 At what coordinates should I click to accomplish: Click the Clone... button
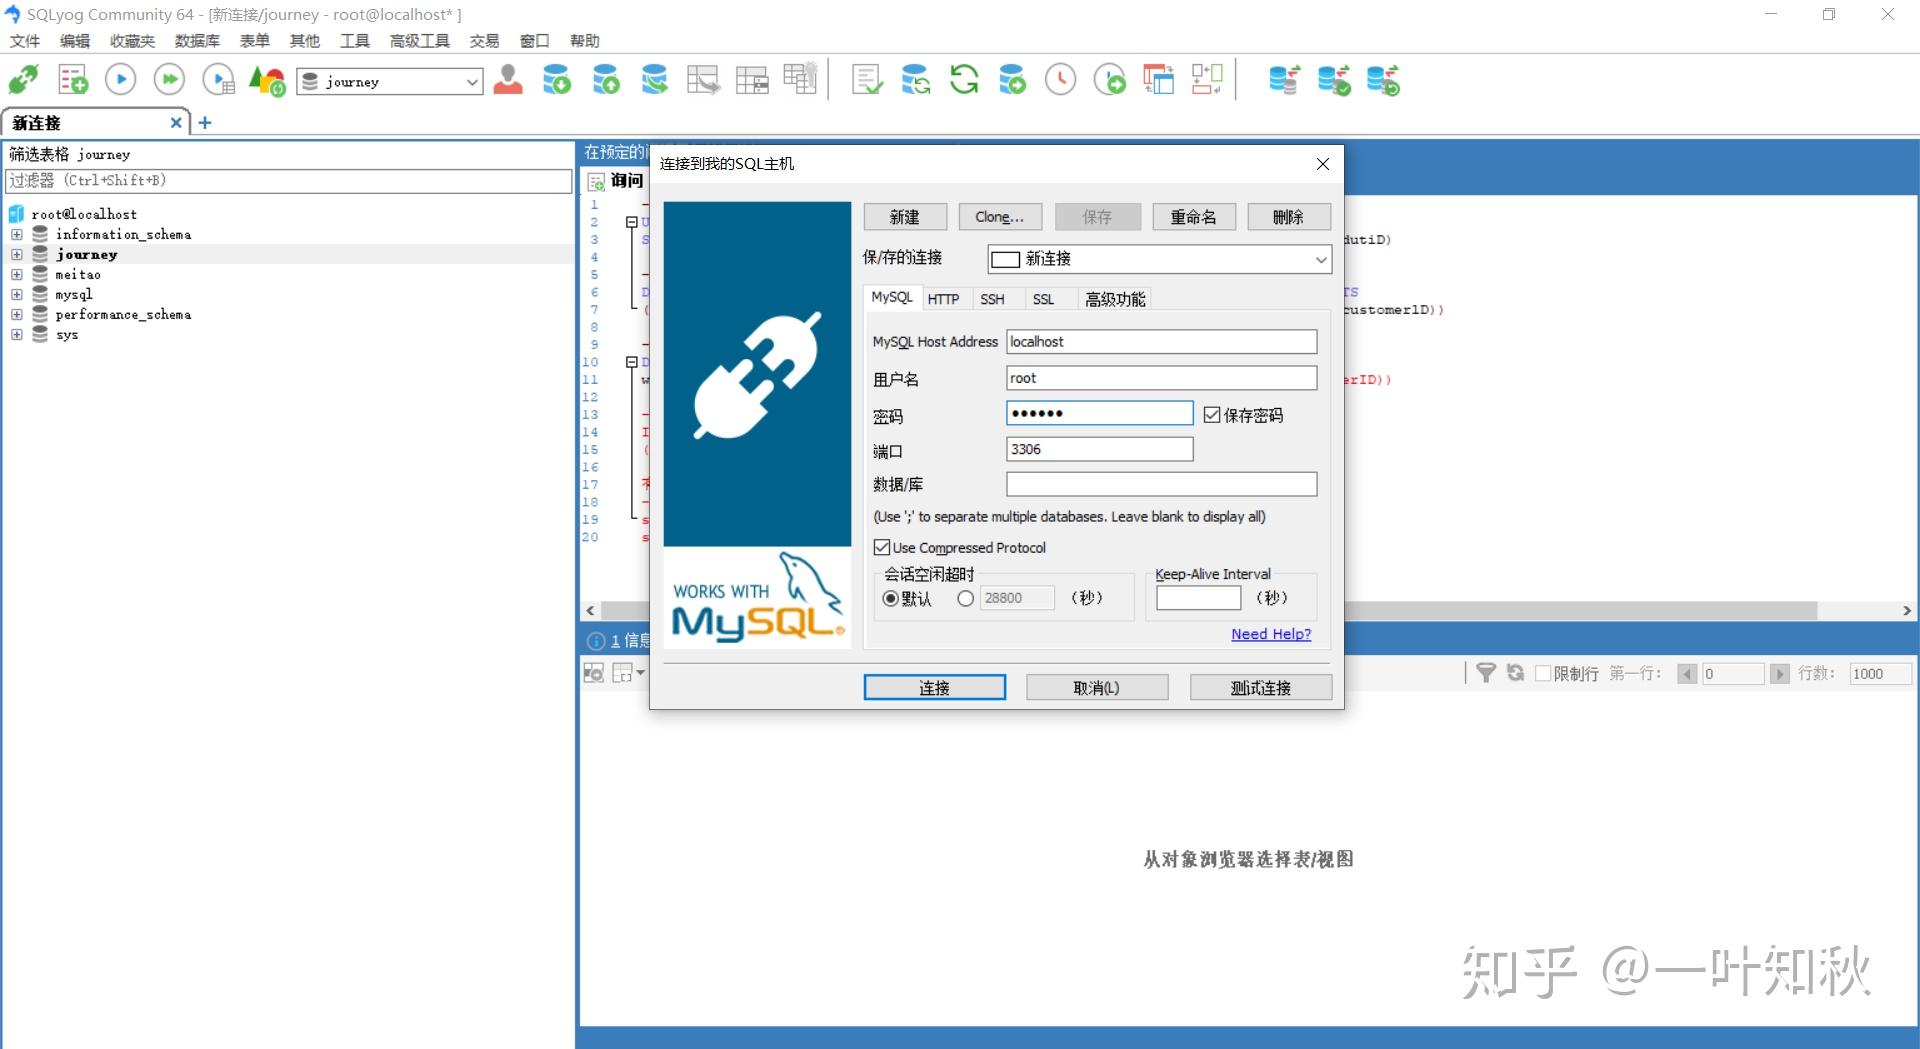[1000, 217]
